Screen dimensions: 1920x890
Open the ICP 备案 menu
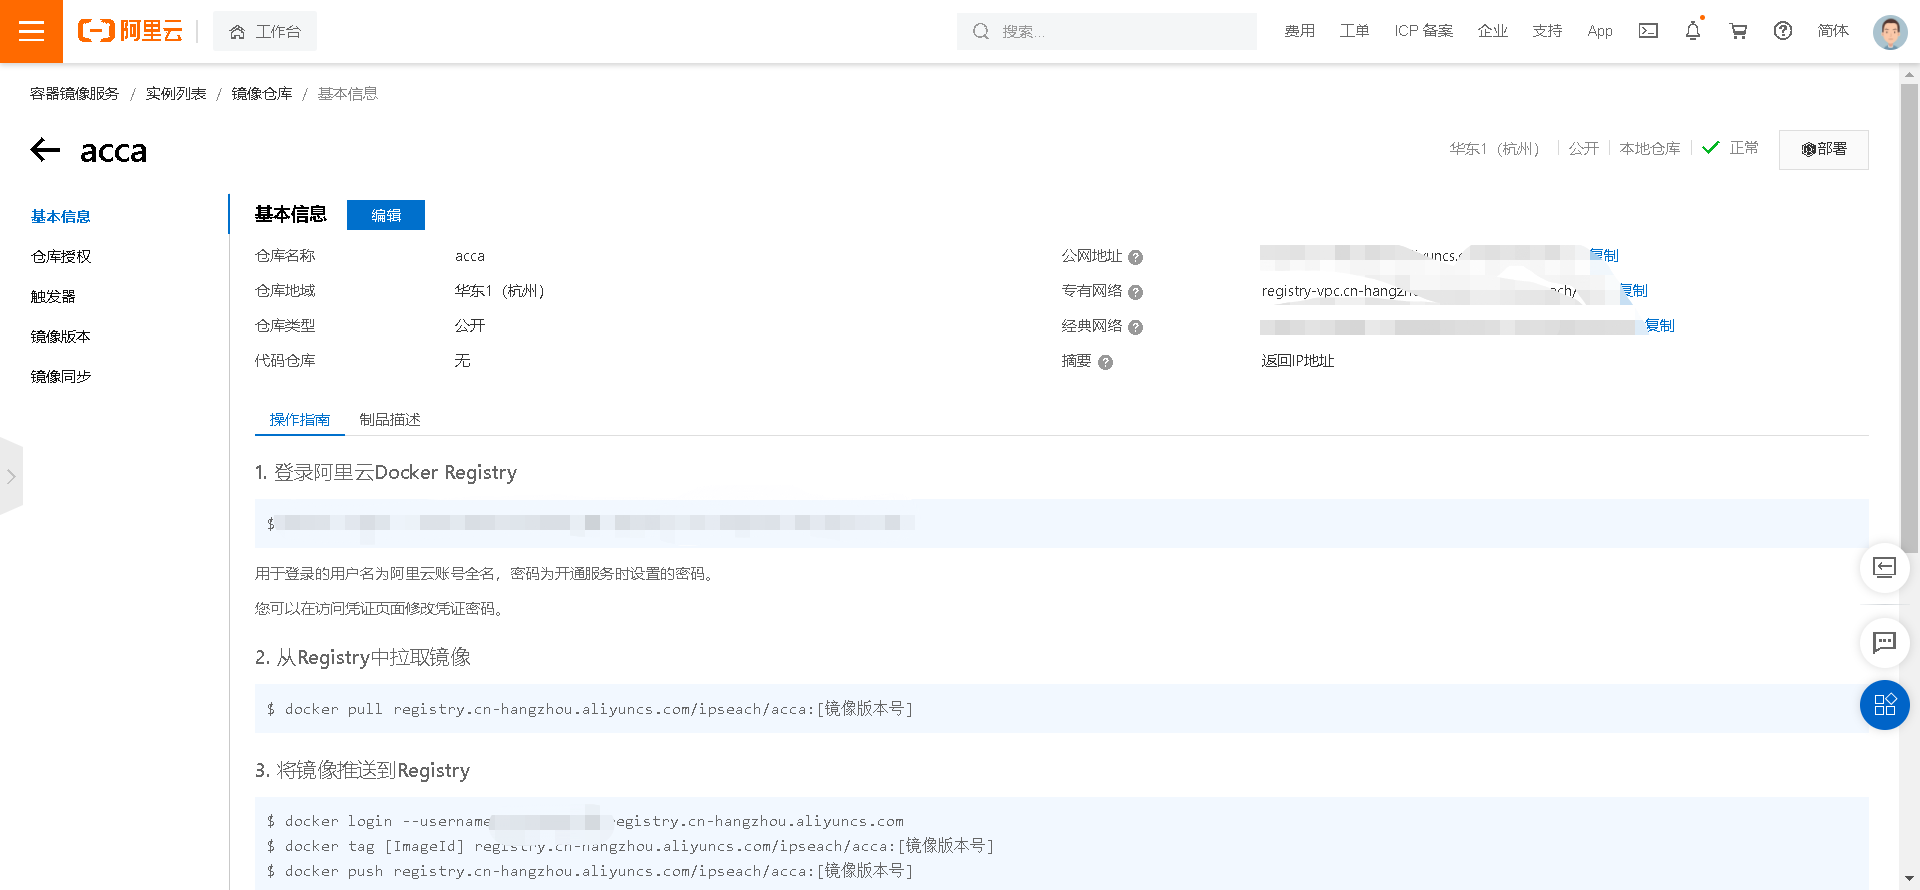1423,31
